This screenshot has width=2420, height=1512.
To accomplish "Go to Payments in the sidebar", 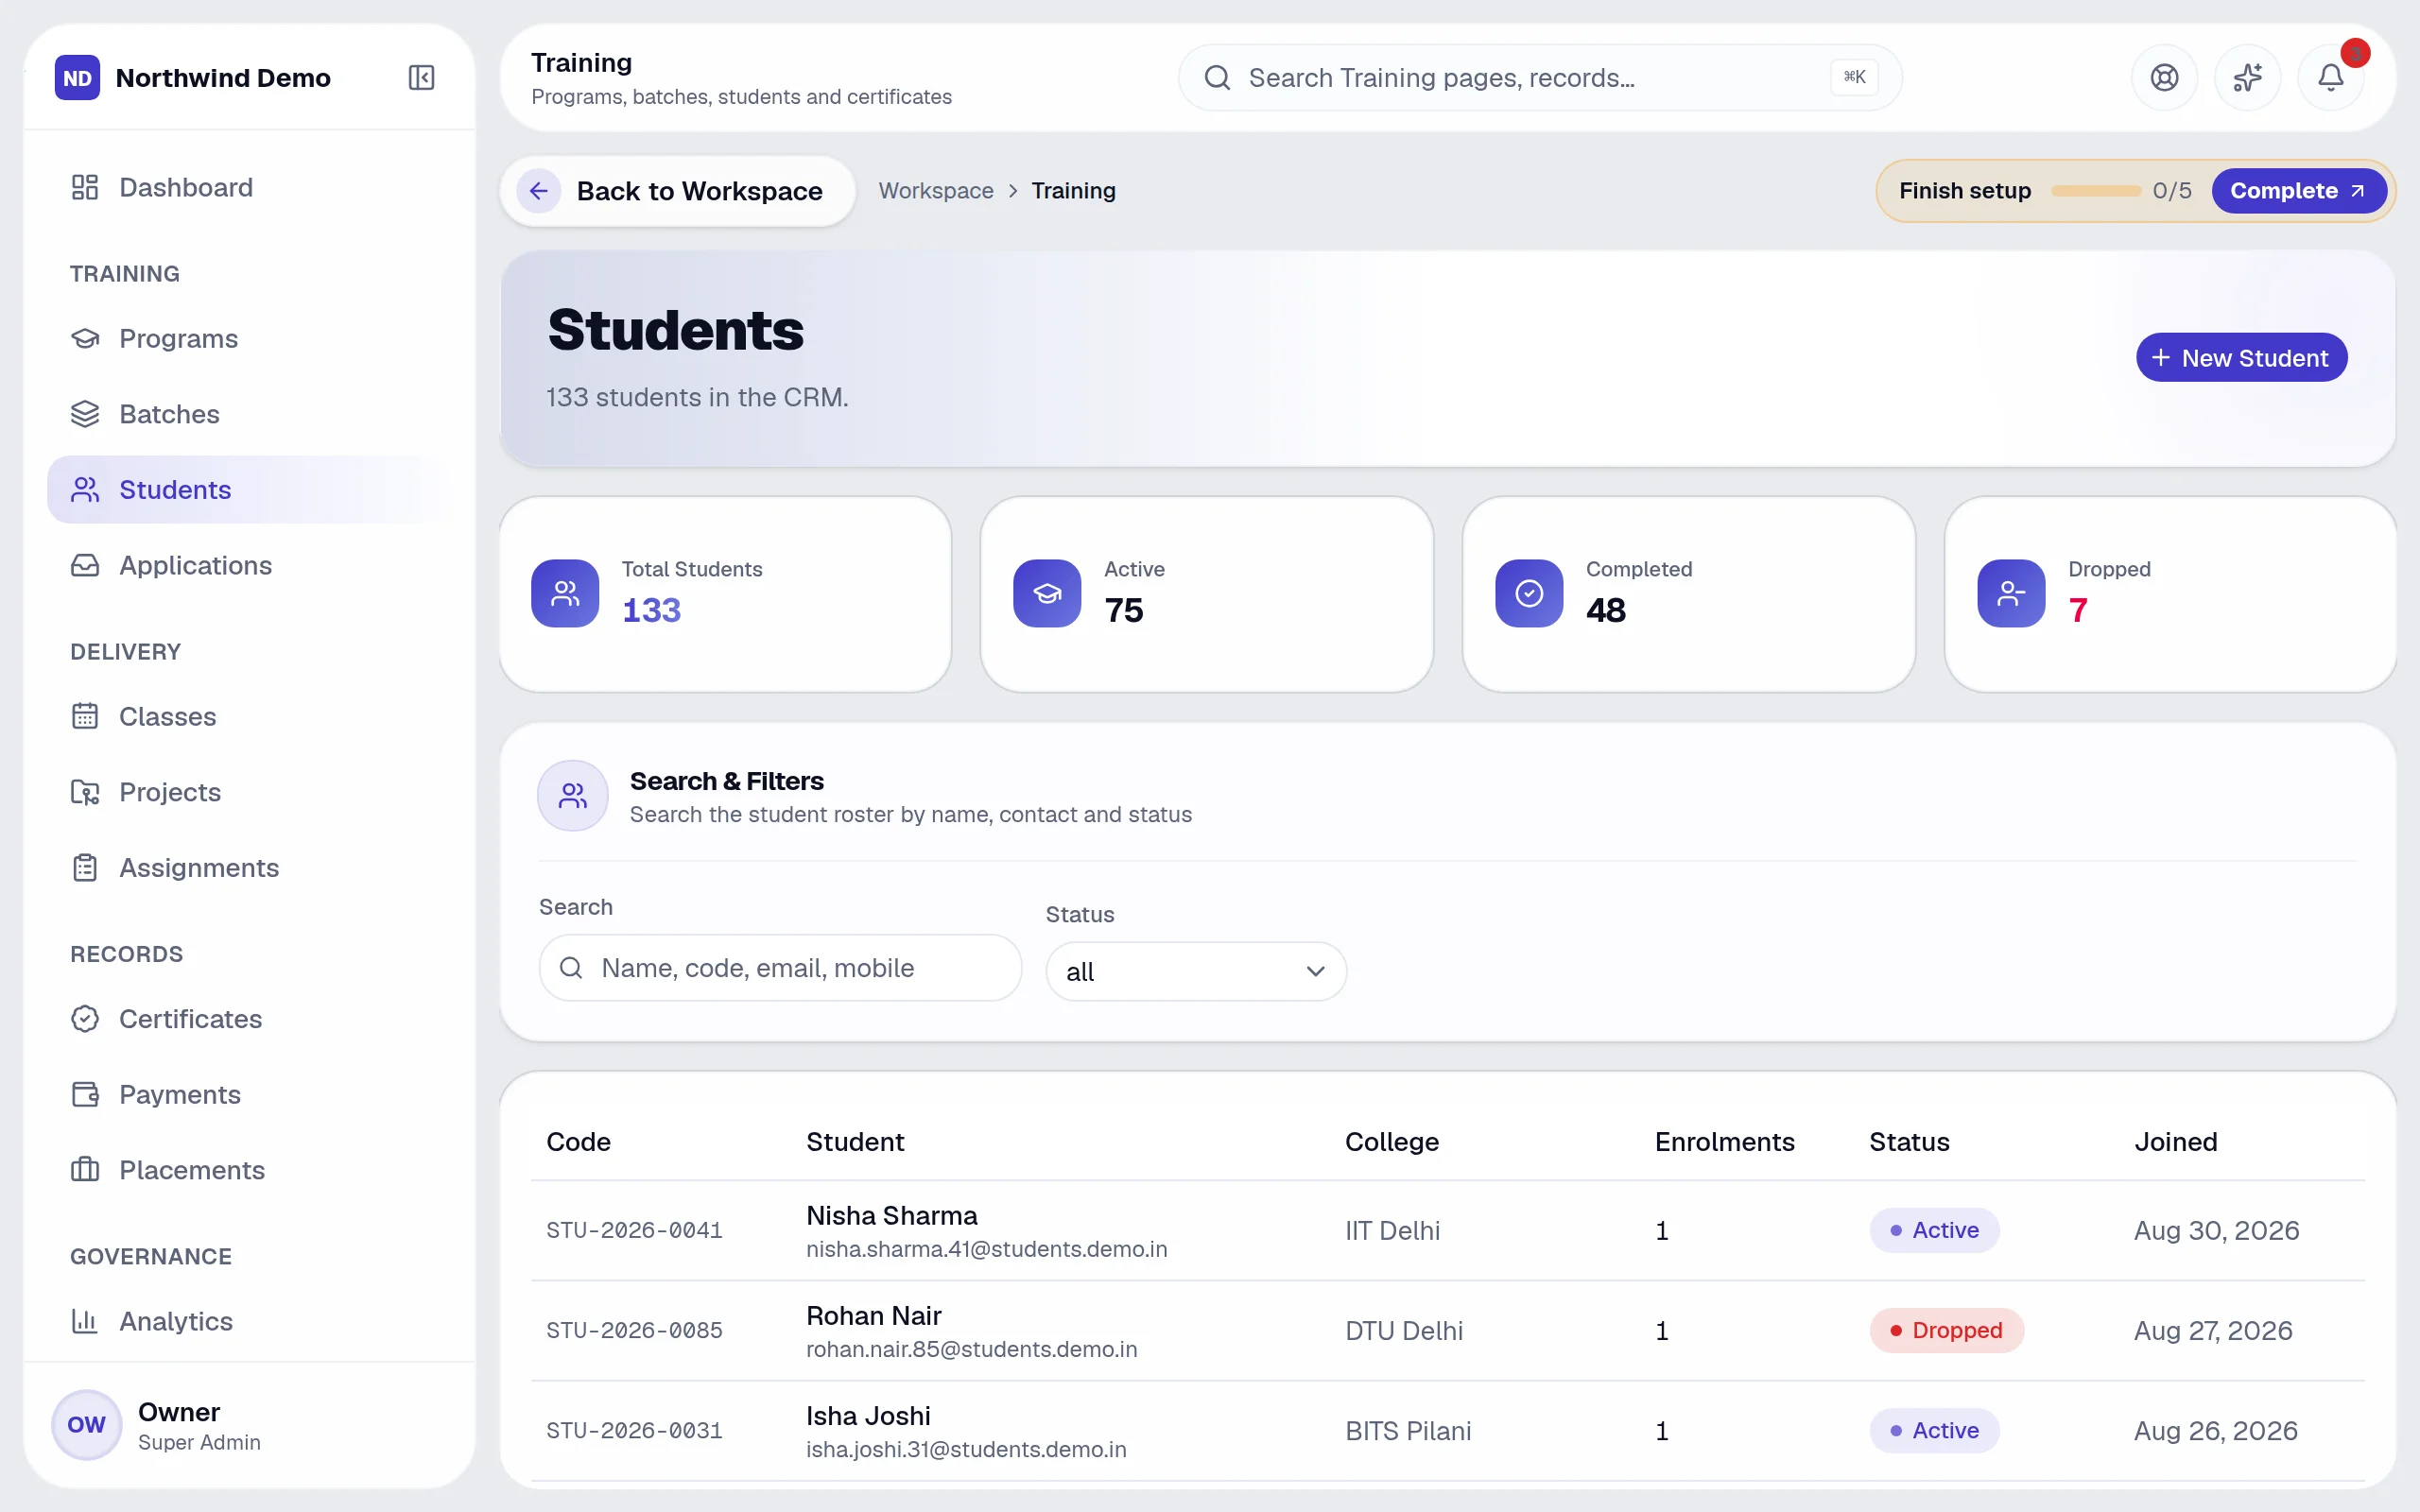I will tap(248, 1094).
